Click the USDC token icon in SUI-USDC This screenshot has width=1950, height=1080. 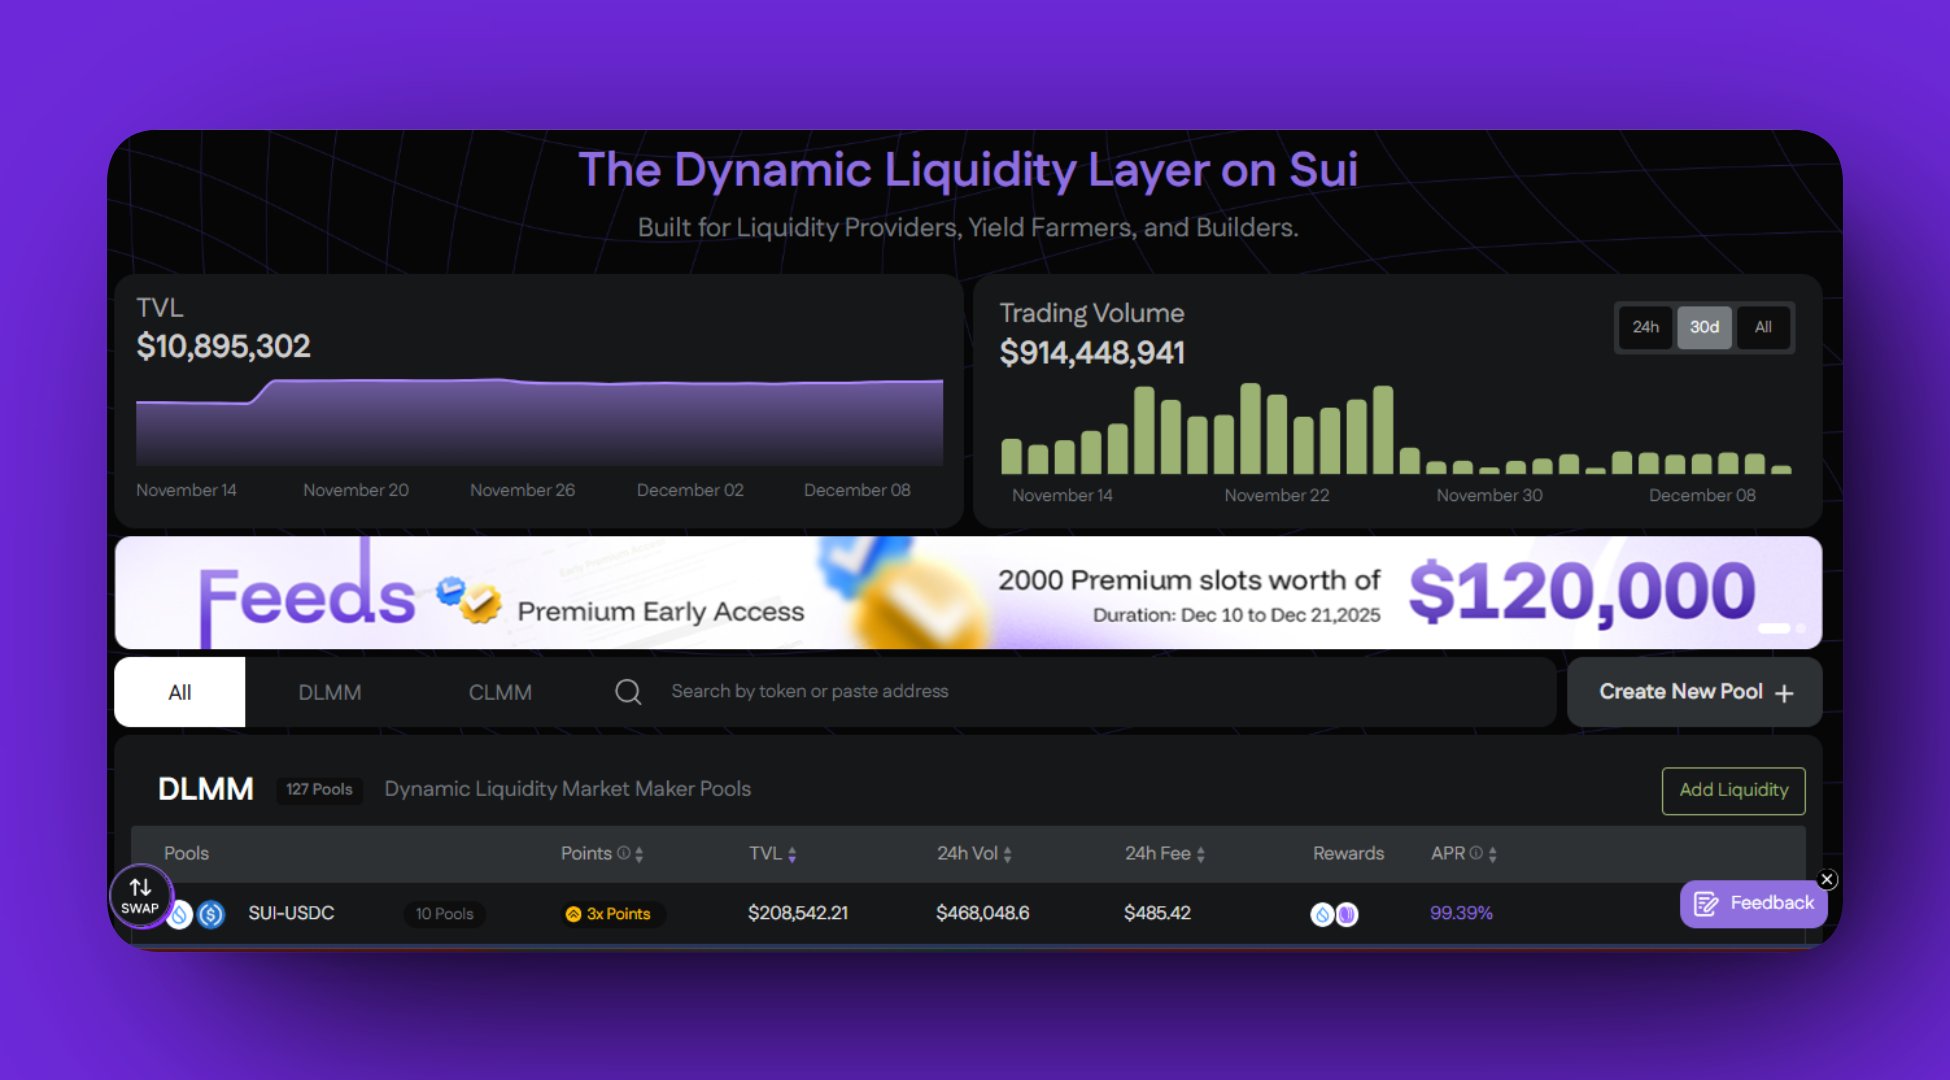[211, 914]
